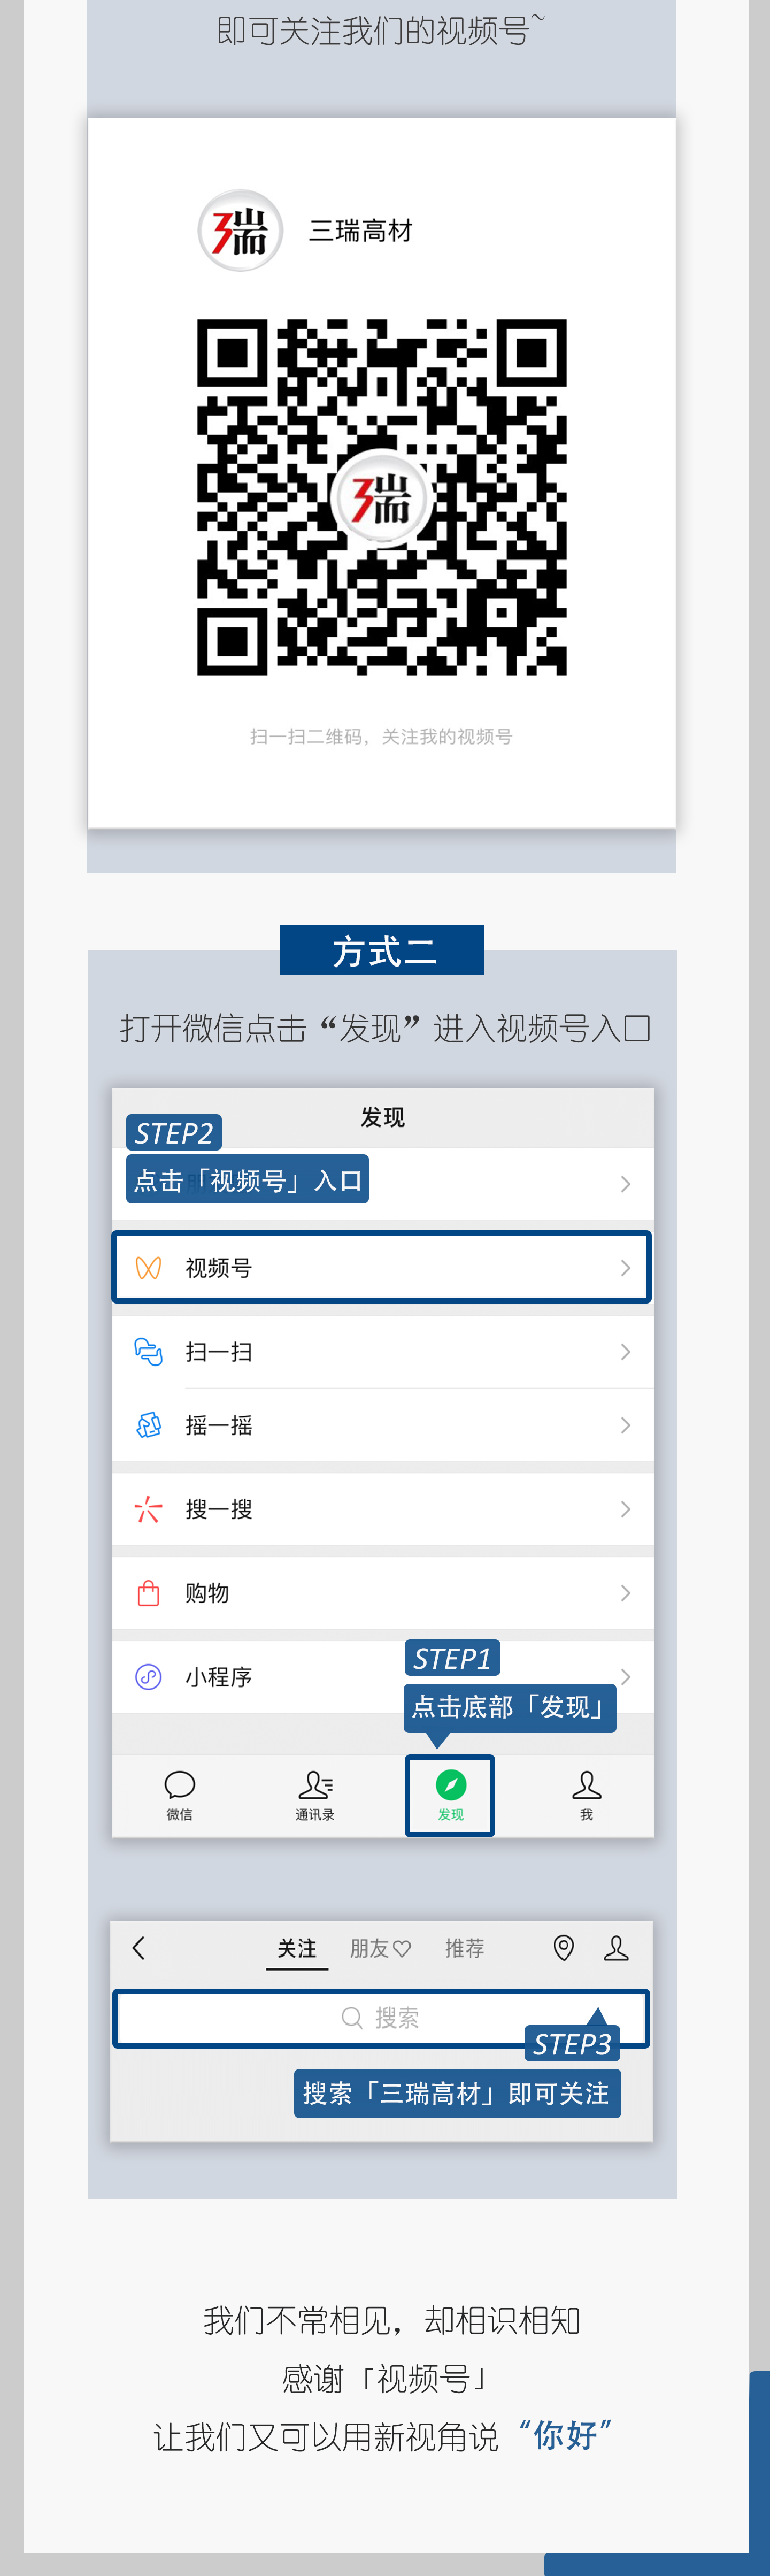Switch to the 通讯录 bottom tab

click(x=315, y=1795)
